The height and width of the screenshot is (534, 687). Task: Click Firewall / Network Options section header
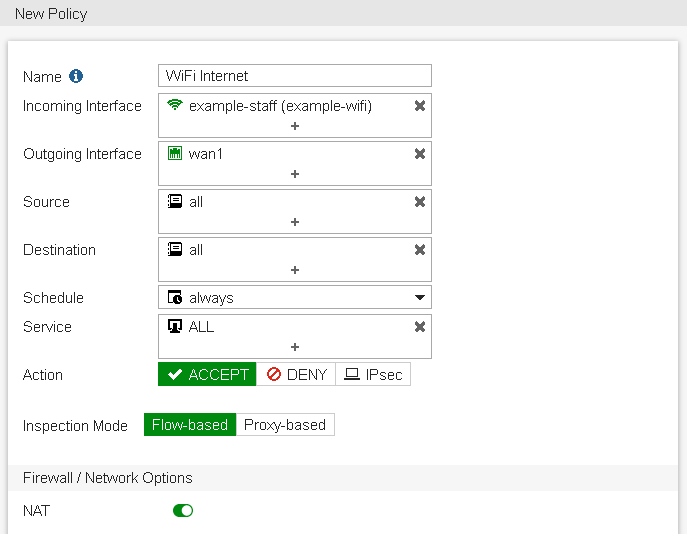pos(107,477)
